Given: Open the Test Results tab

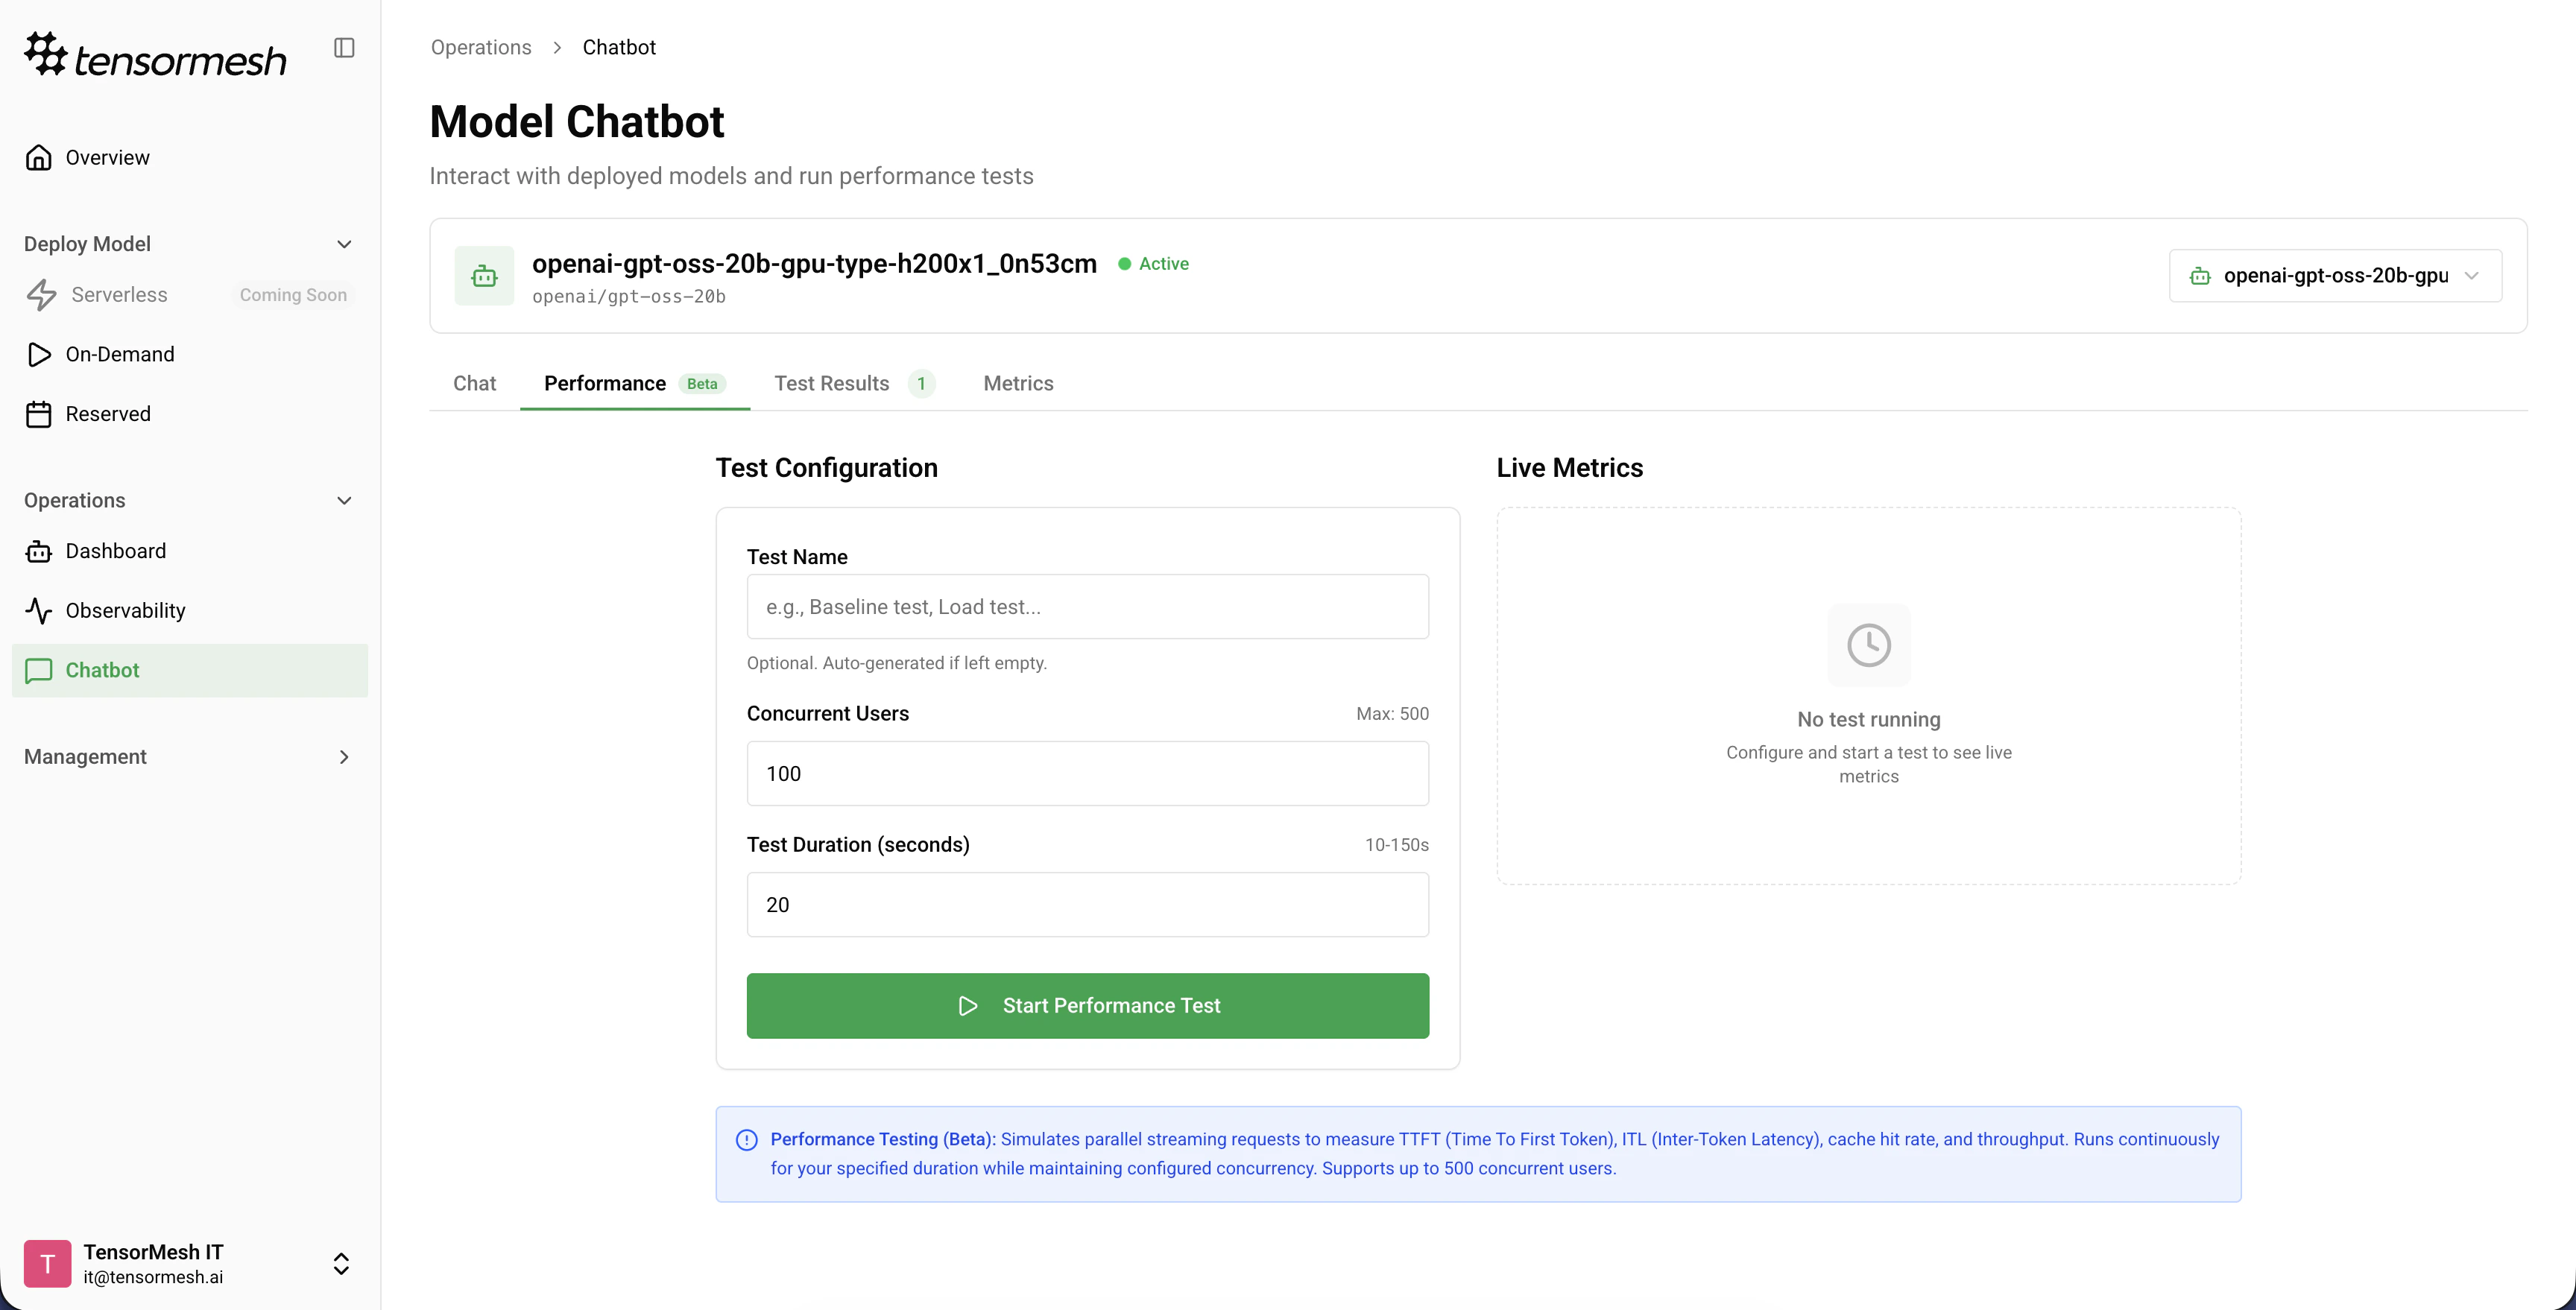Looking at the screenshot, I should [x=832, y=383].
